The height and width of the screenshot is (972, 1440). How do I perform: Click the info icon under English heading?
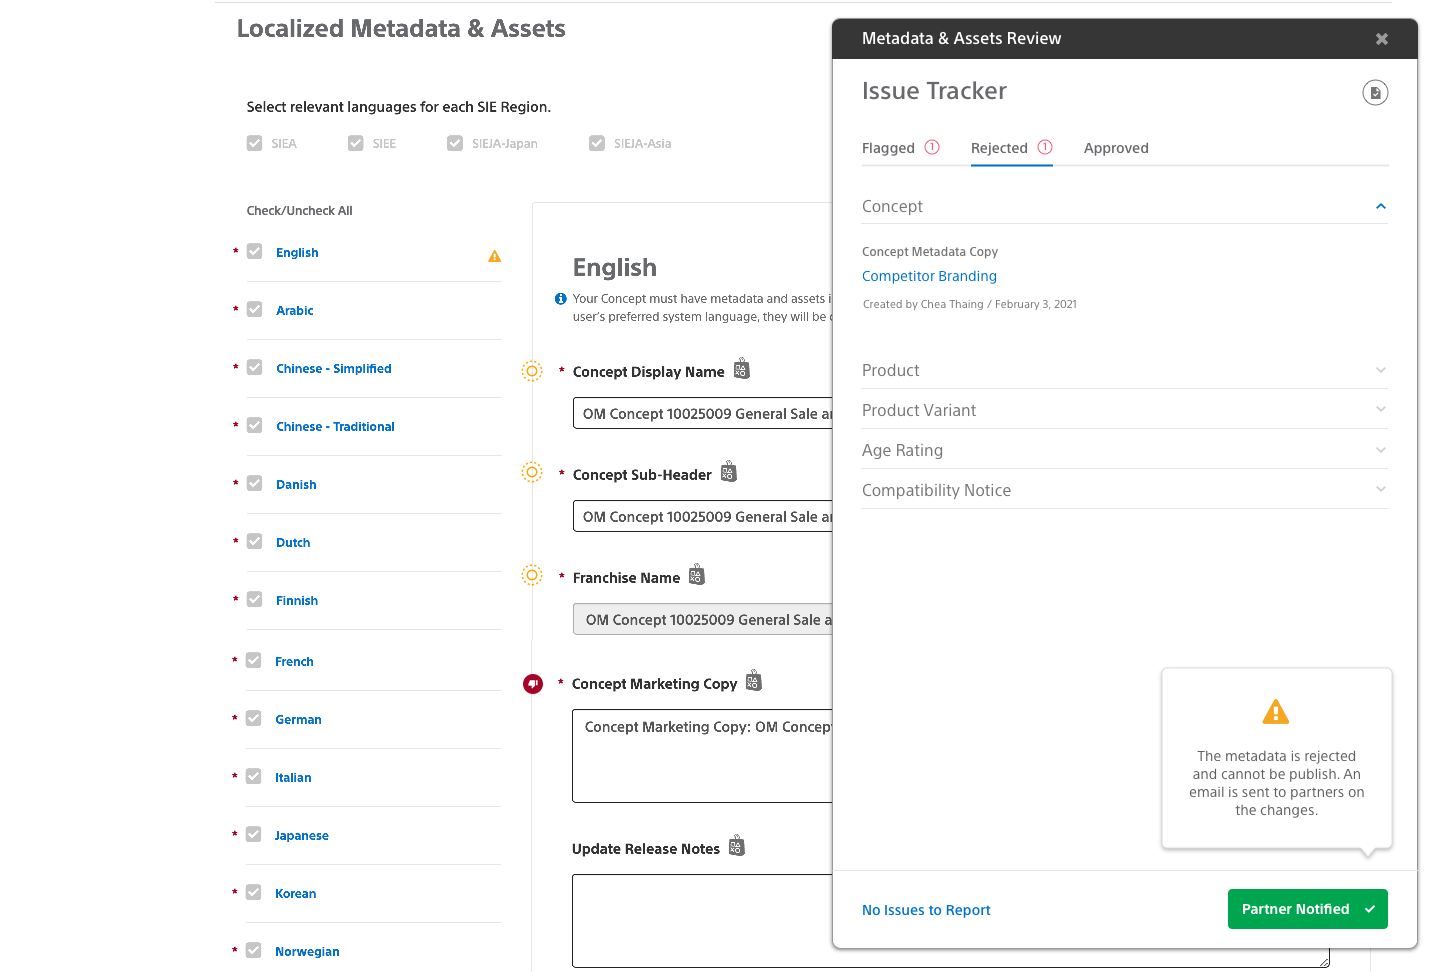[x=560, y=299]
